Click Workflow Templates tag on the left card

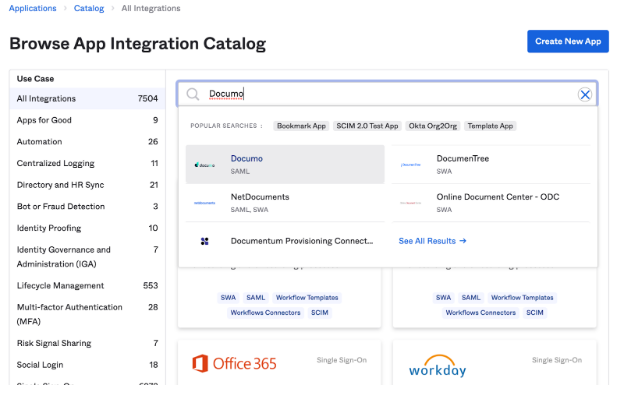coord(307,298)
